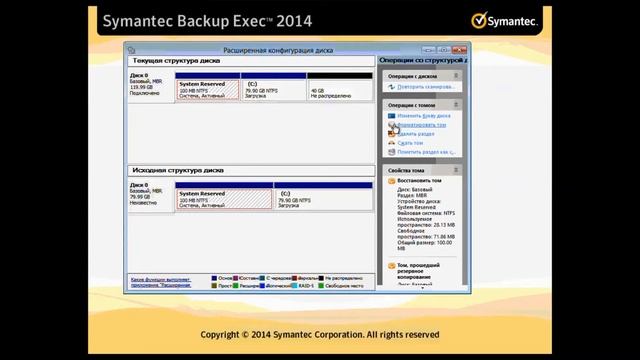Minimize the advanced disk configuration window

(429, 50)
